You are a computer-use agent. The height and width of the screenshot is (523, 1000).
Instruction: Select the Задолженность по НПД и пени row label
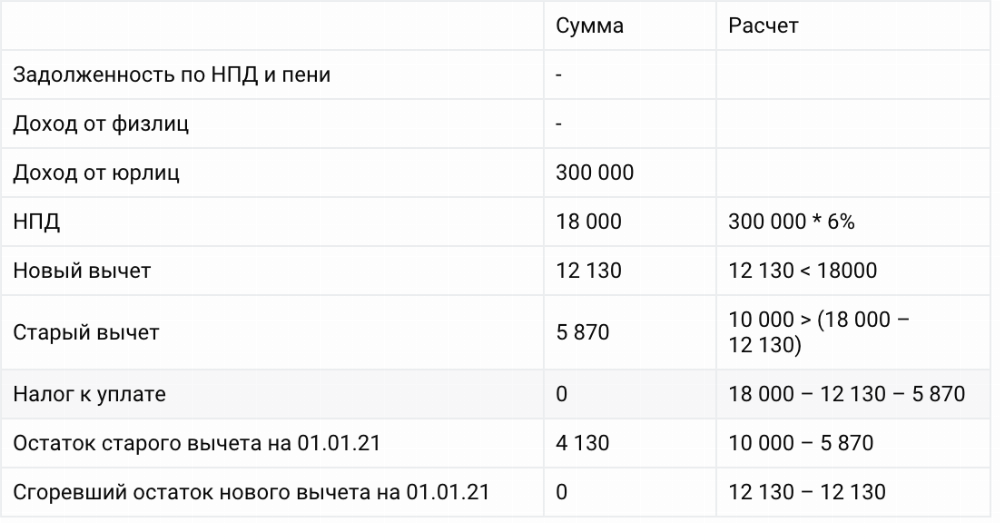(x=171, y=75)
